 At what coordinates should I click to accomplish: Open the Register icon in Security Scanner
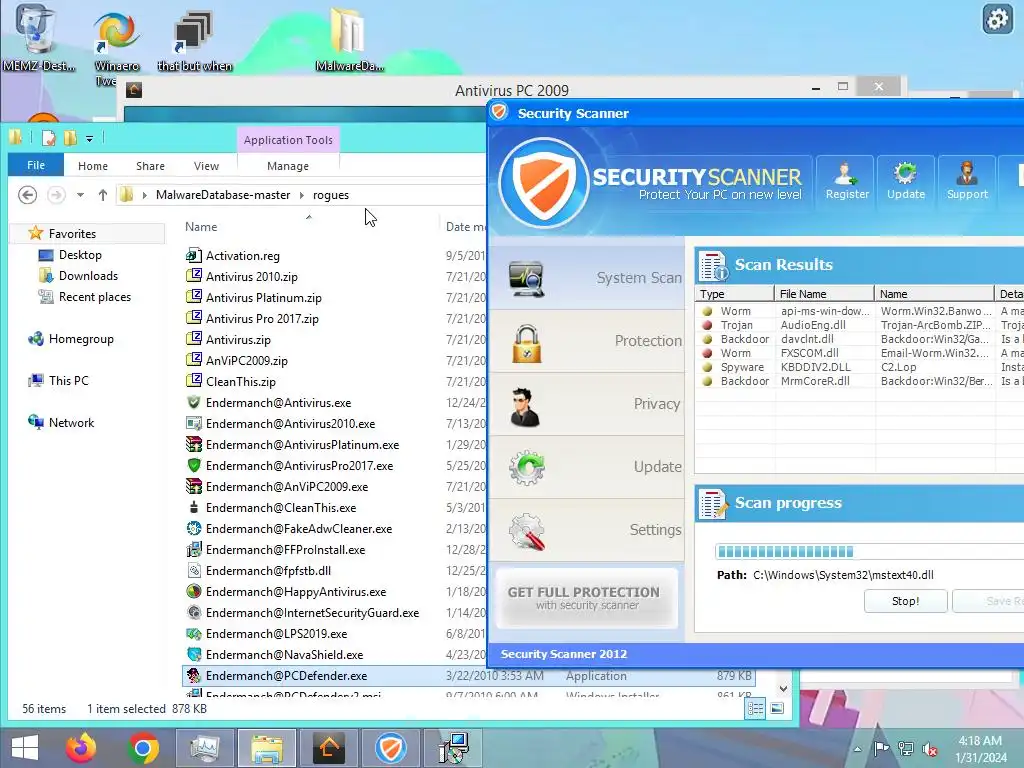click(846, 182)
